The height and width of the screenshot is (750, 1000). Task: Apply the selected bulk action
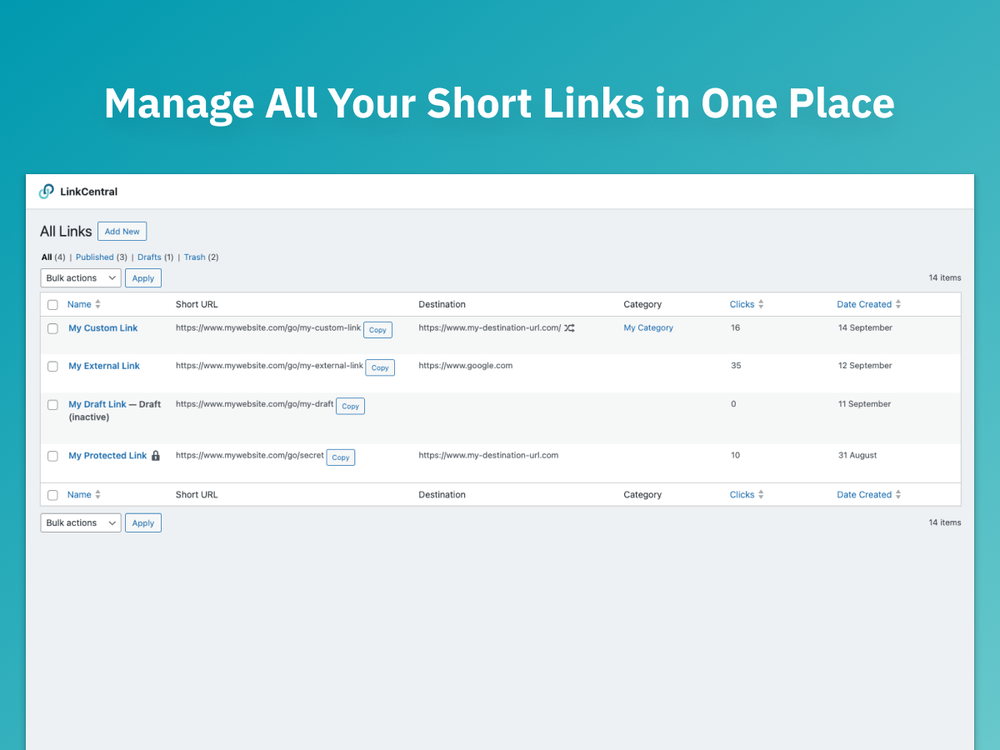coord(143,277)
